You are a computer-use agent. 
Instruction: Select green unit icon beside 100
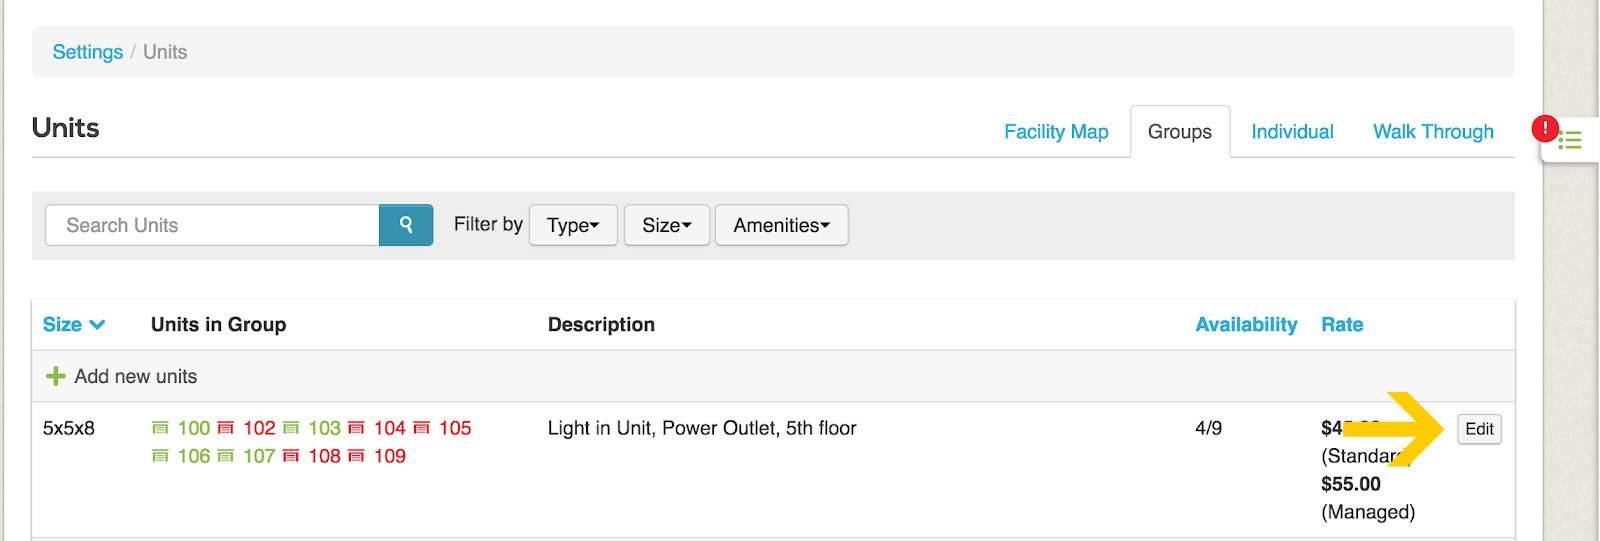[x=160, y=428]
